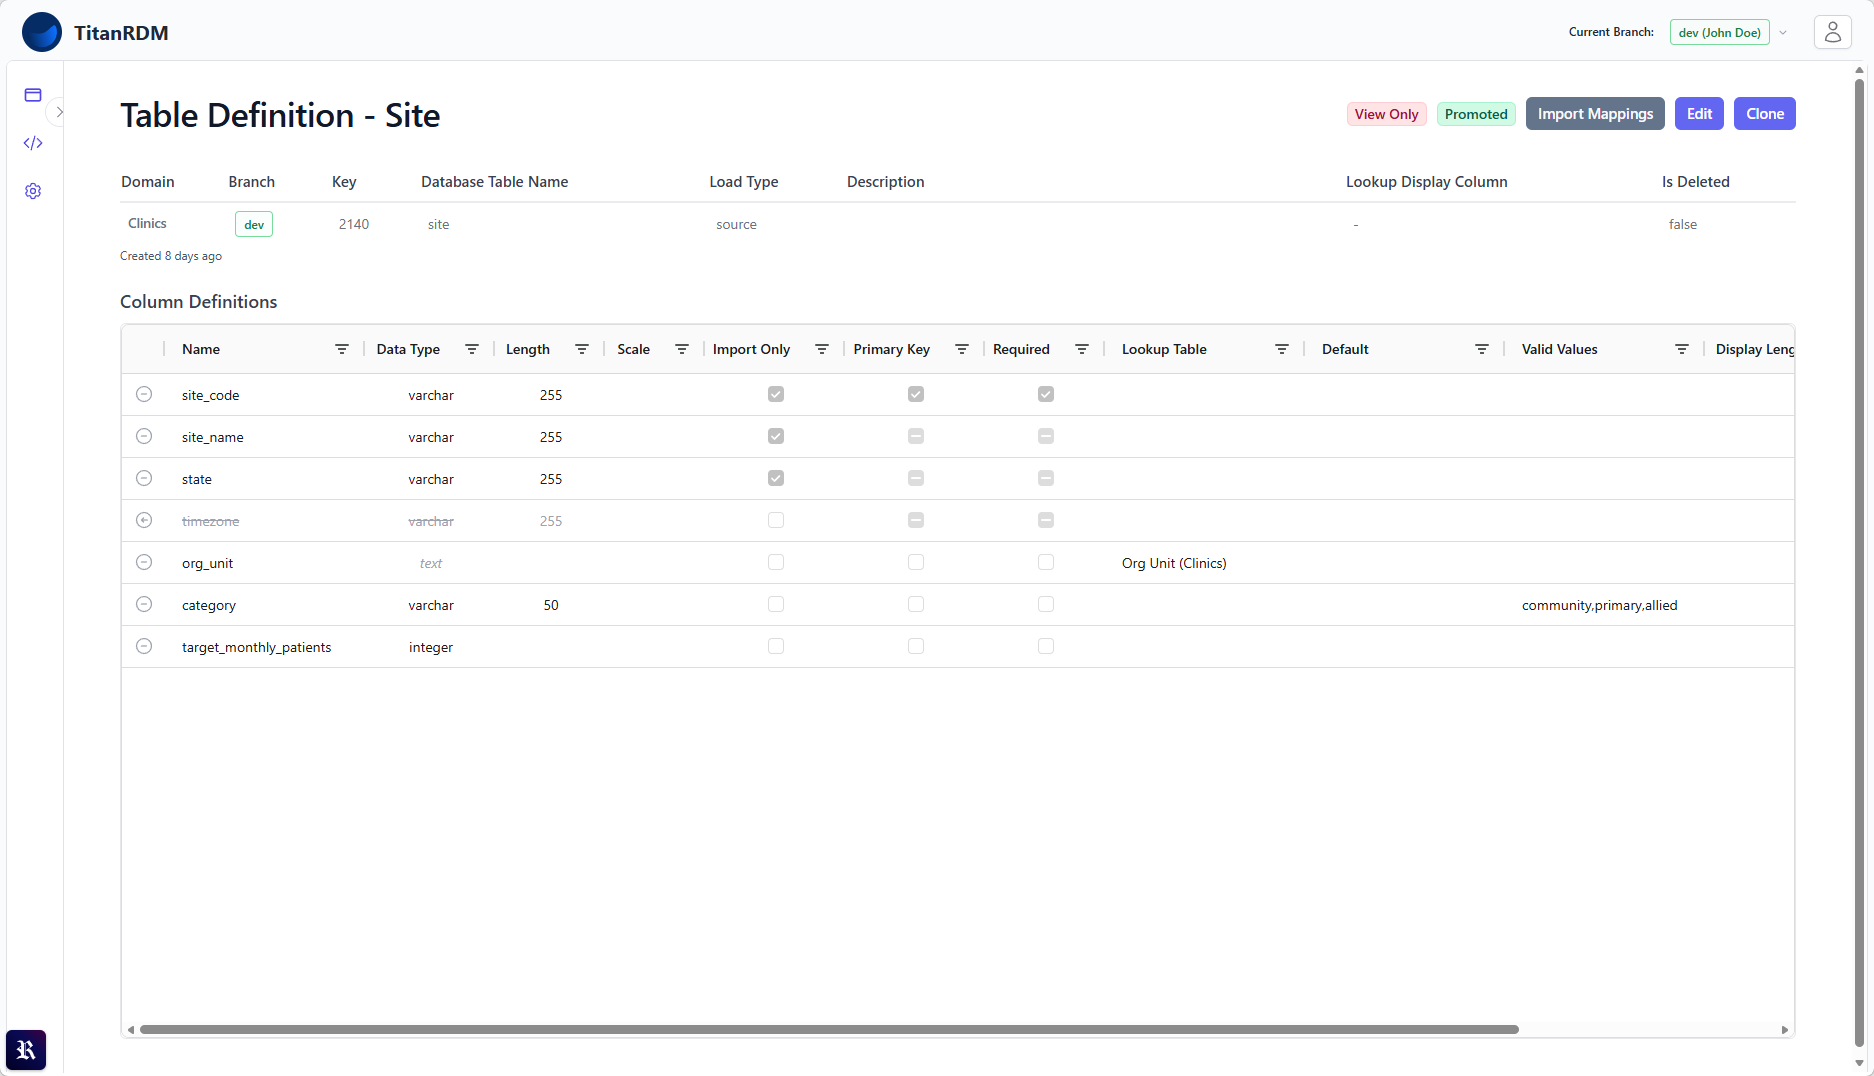The width and height of the screenshot is (1874, 1076).
Task: Sort by the Lookup Table column header
Action: (1164, 349)
